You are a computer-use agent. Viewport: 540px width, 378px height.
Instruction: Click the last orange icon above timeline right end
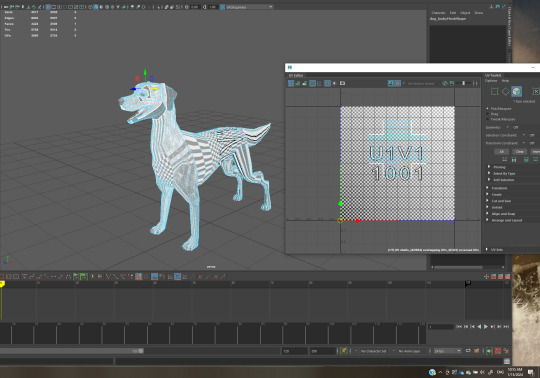(x=507, y=276)
